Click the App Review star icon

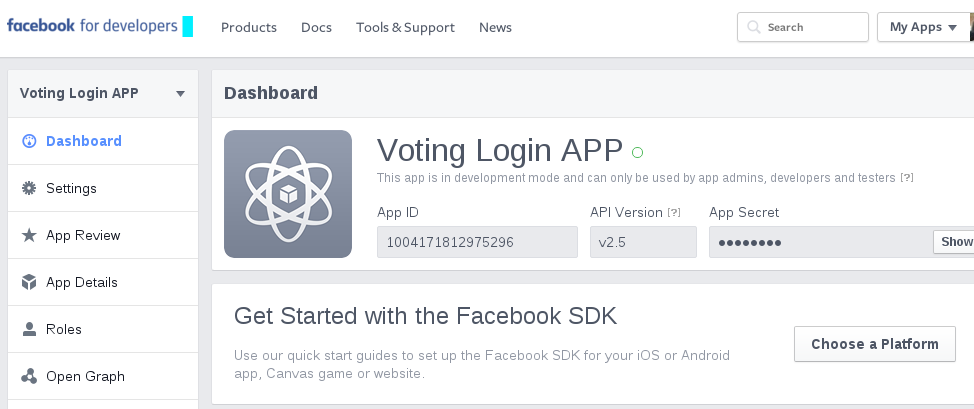[x=29, y=235]
